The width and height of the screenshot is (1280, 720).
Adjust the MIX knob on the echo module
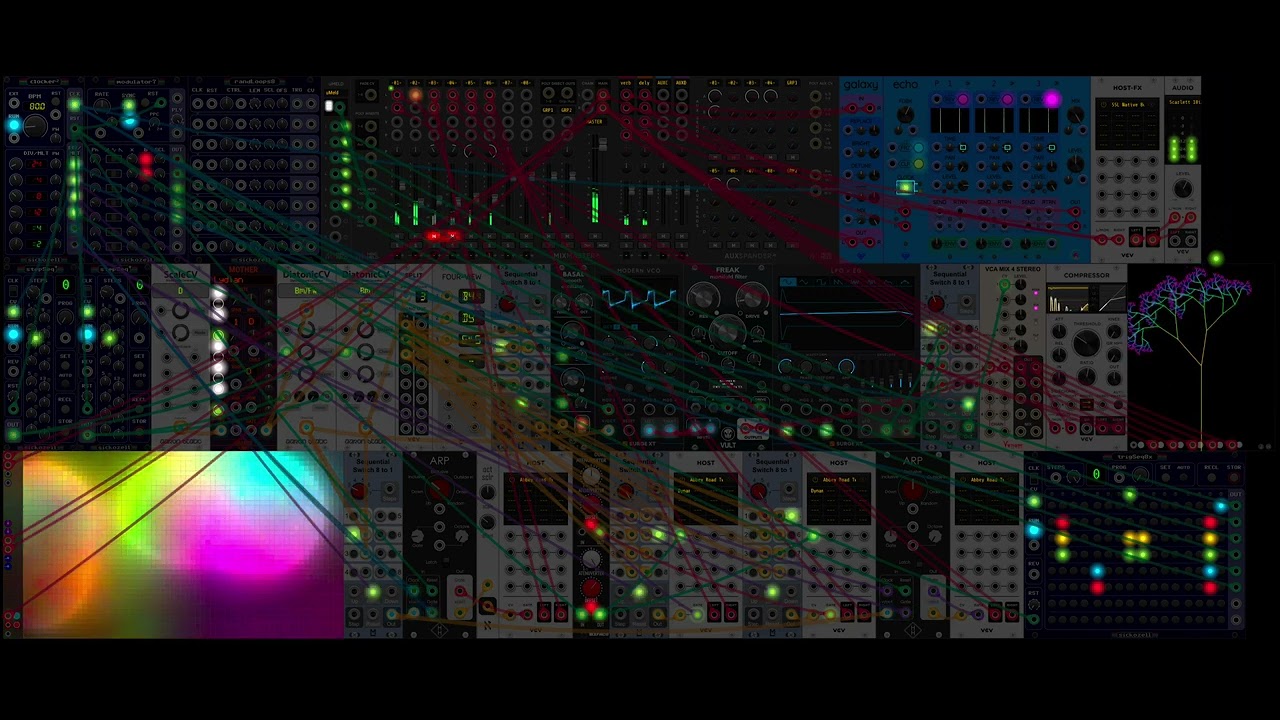coord(1075,116)
